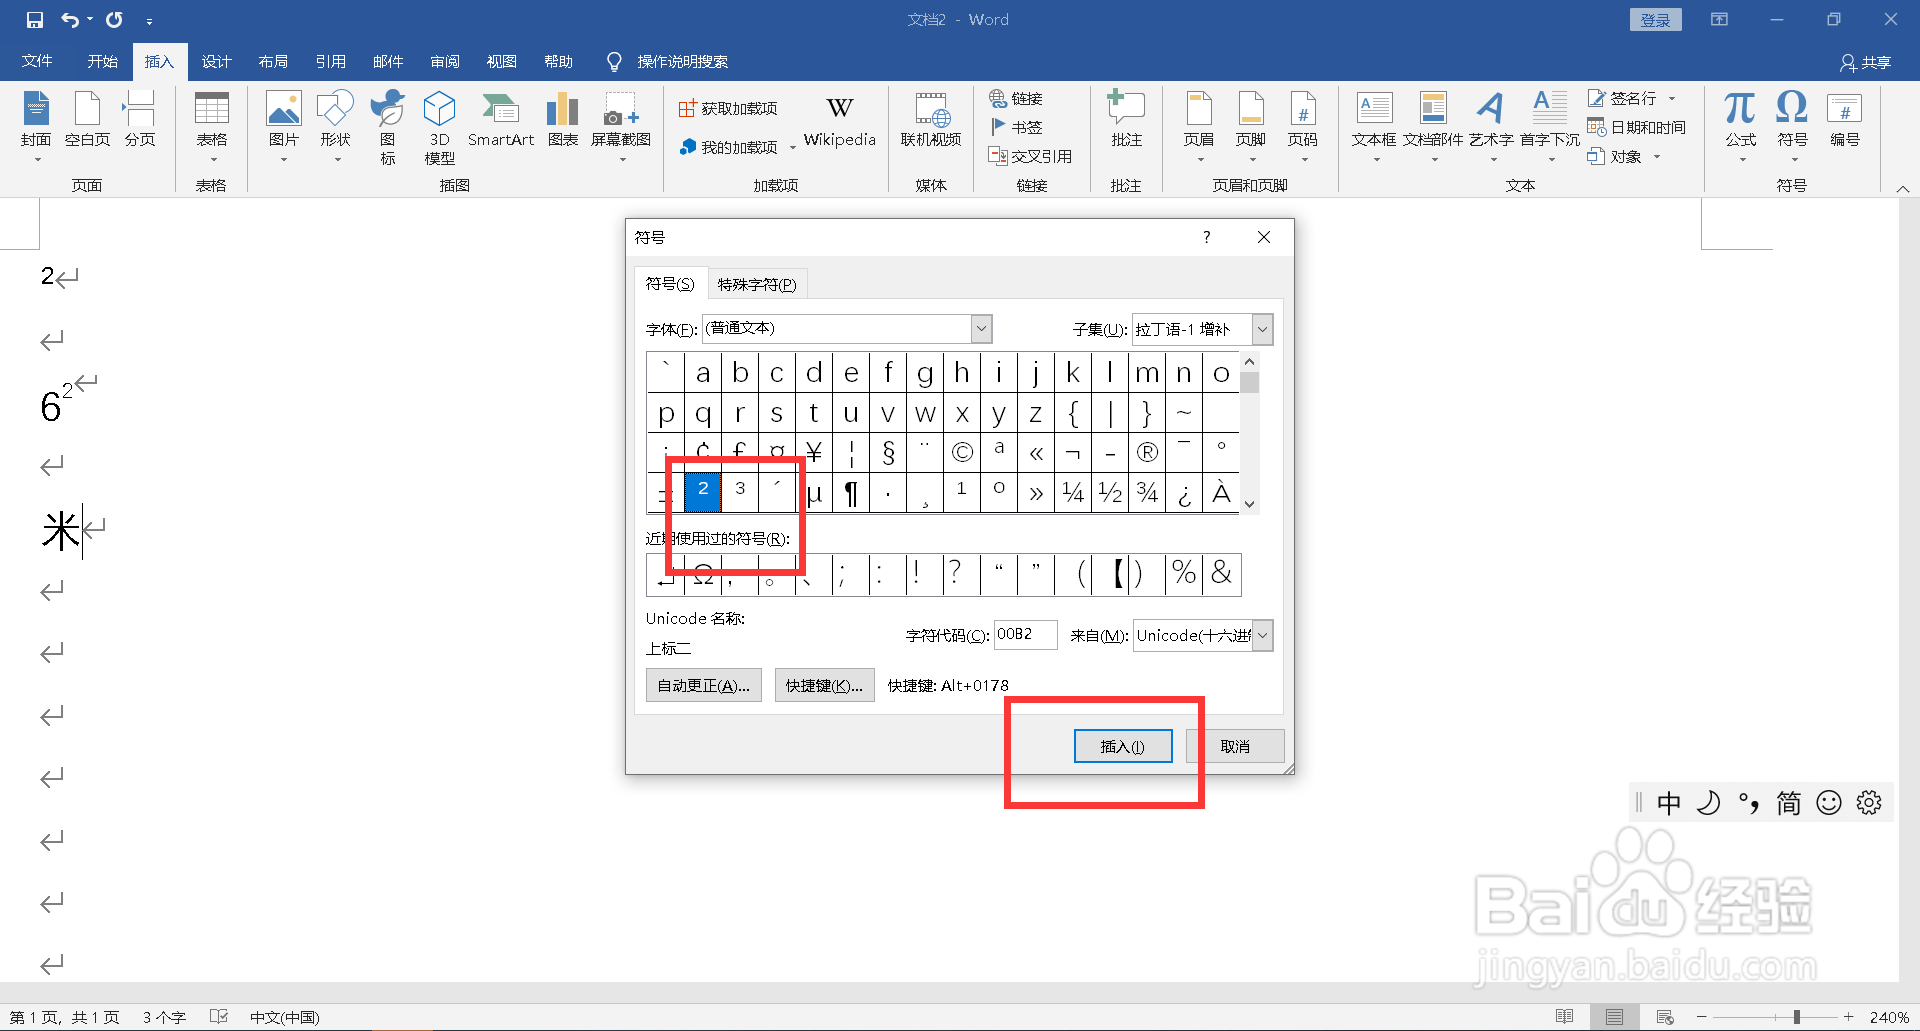1920x1031 pixels.
Task: Open 快捷键 shortcut key settings
Action: 824,685
